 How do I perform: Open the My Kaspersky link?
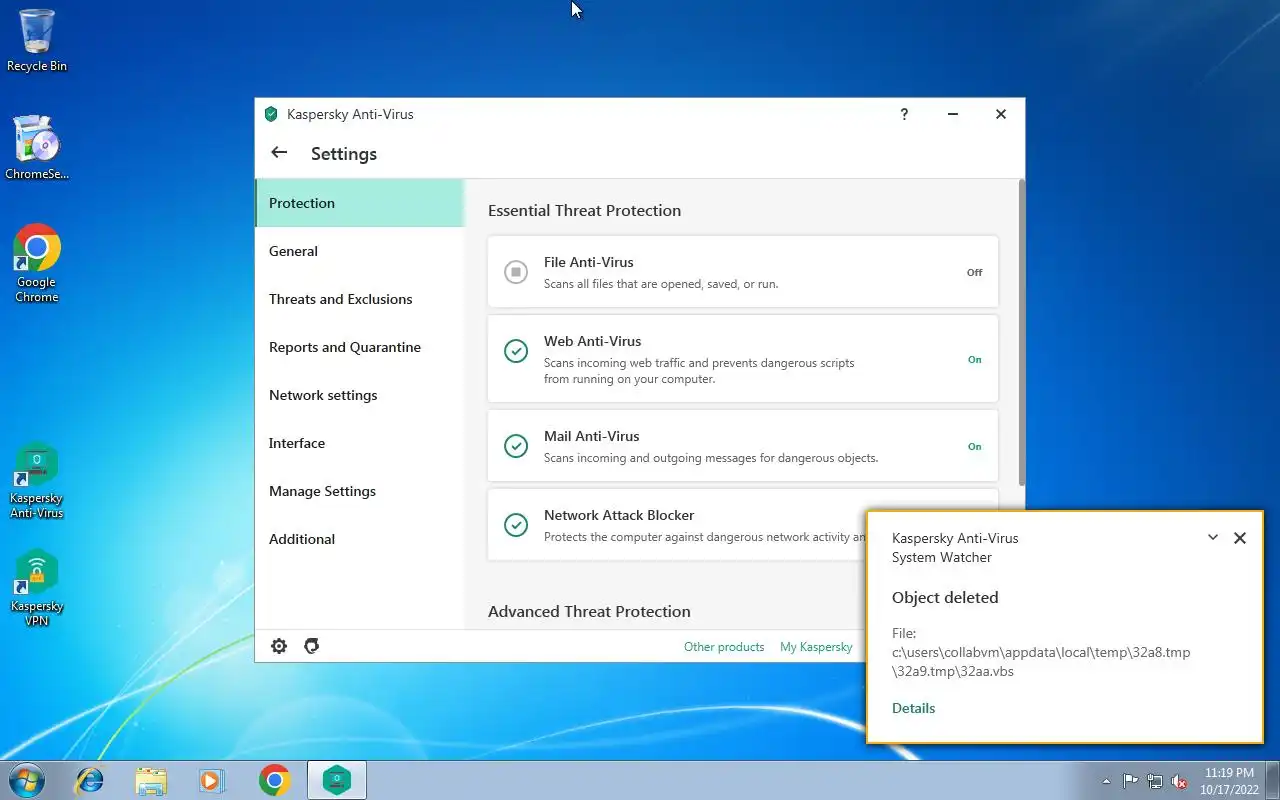point(816,647)
